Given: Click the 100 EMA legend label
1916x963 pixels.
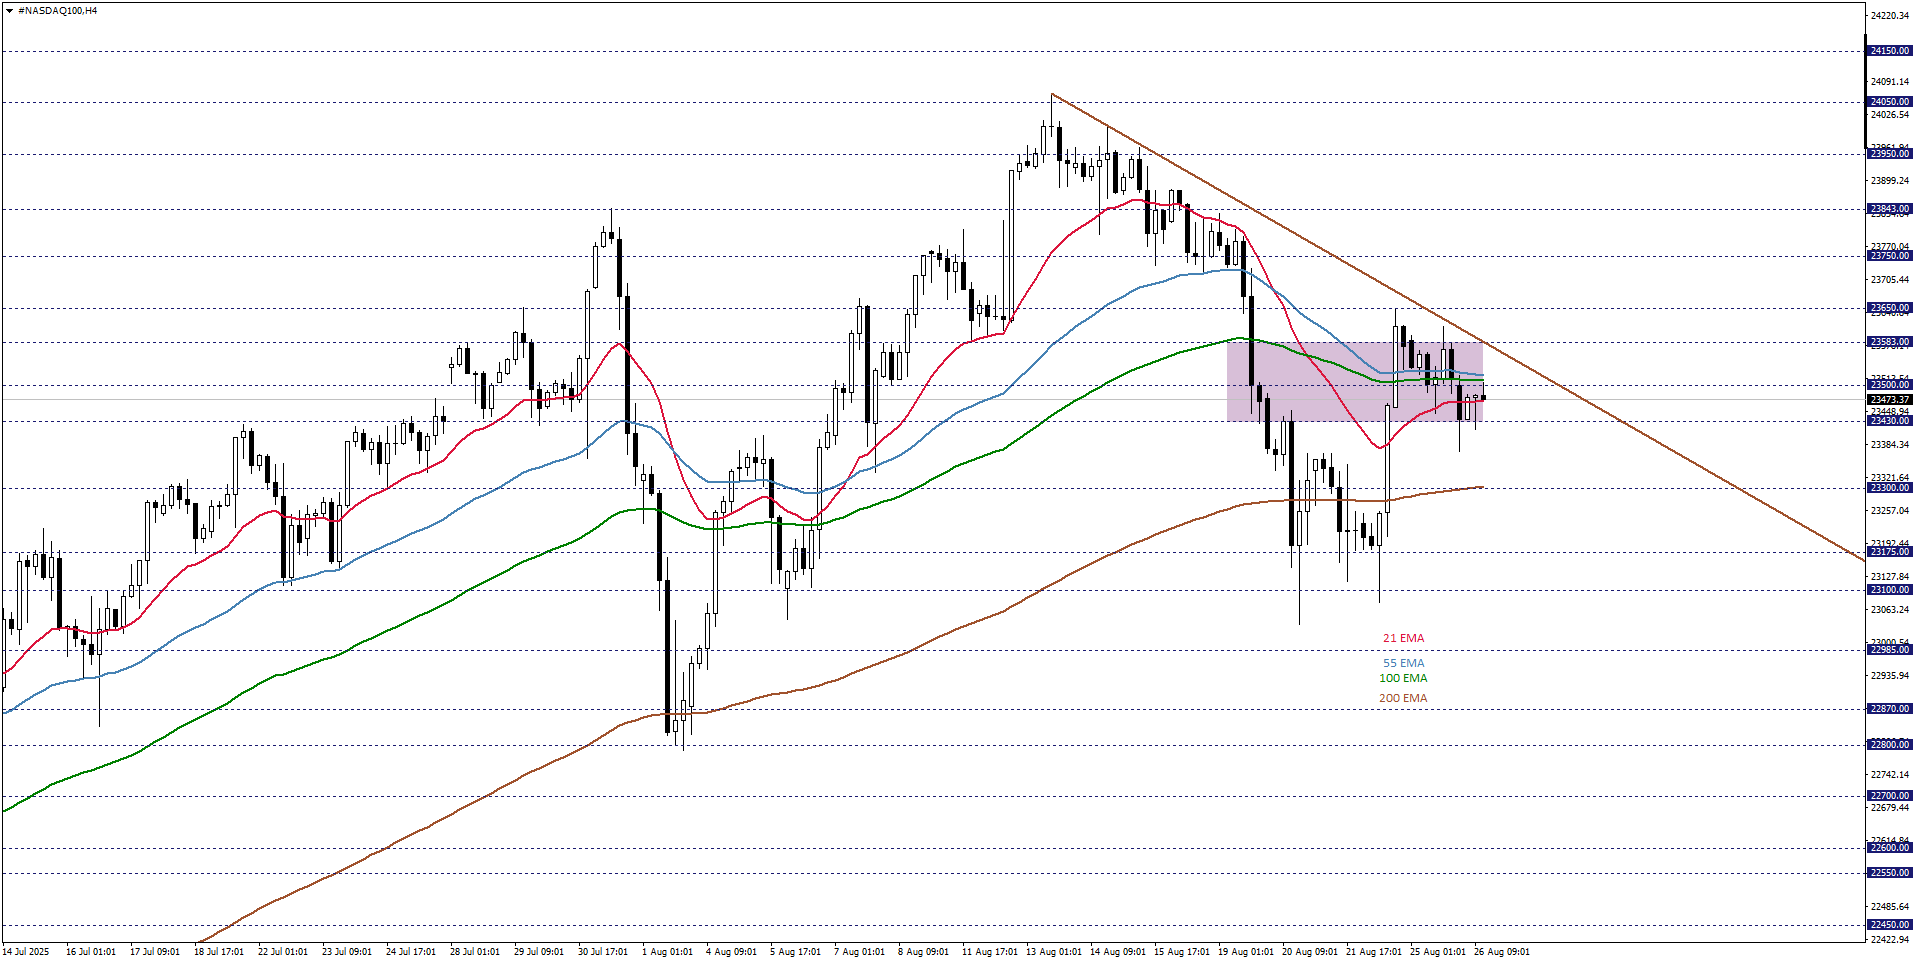Looking at the screenshot, I should pyautogui.click(x=1403, y=678).
